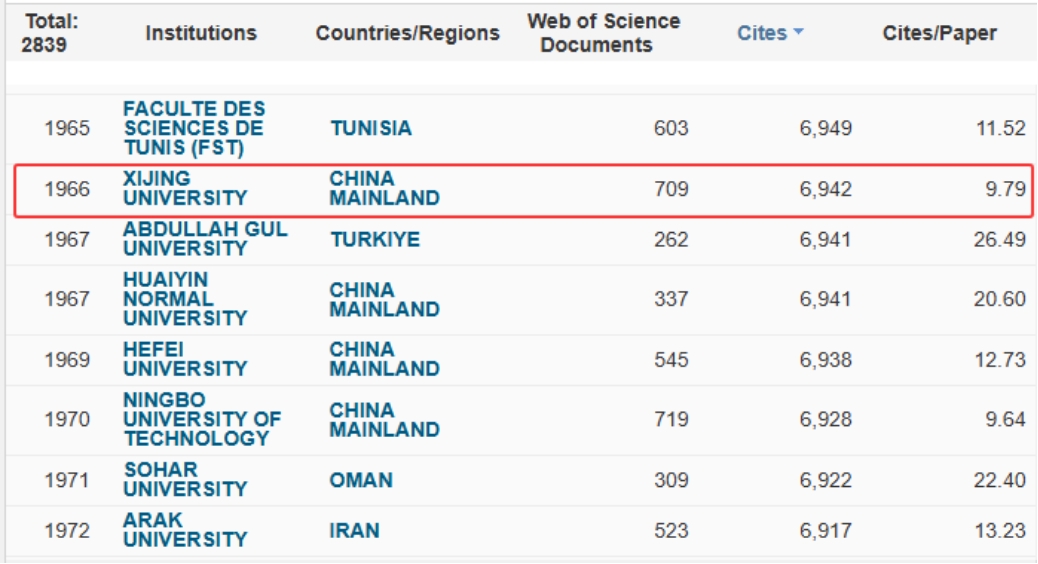Select the Tunisia country link
1038x564 pixels.
point(370,128)
